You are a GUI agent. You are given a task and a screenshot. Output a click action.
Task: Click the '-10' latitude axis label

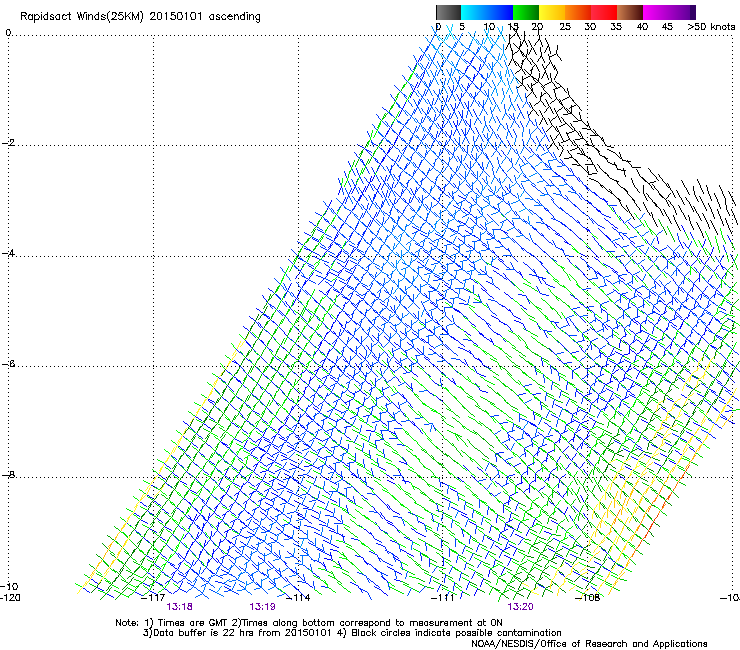pos(9,586)
